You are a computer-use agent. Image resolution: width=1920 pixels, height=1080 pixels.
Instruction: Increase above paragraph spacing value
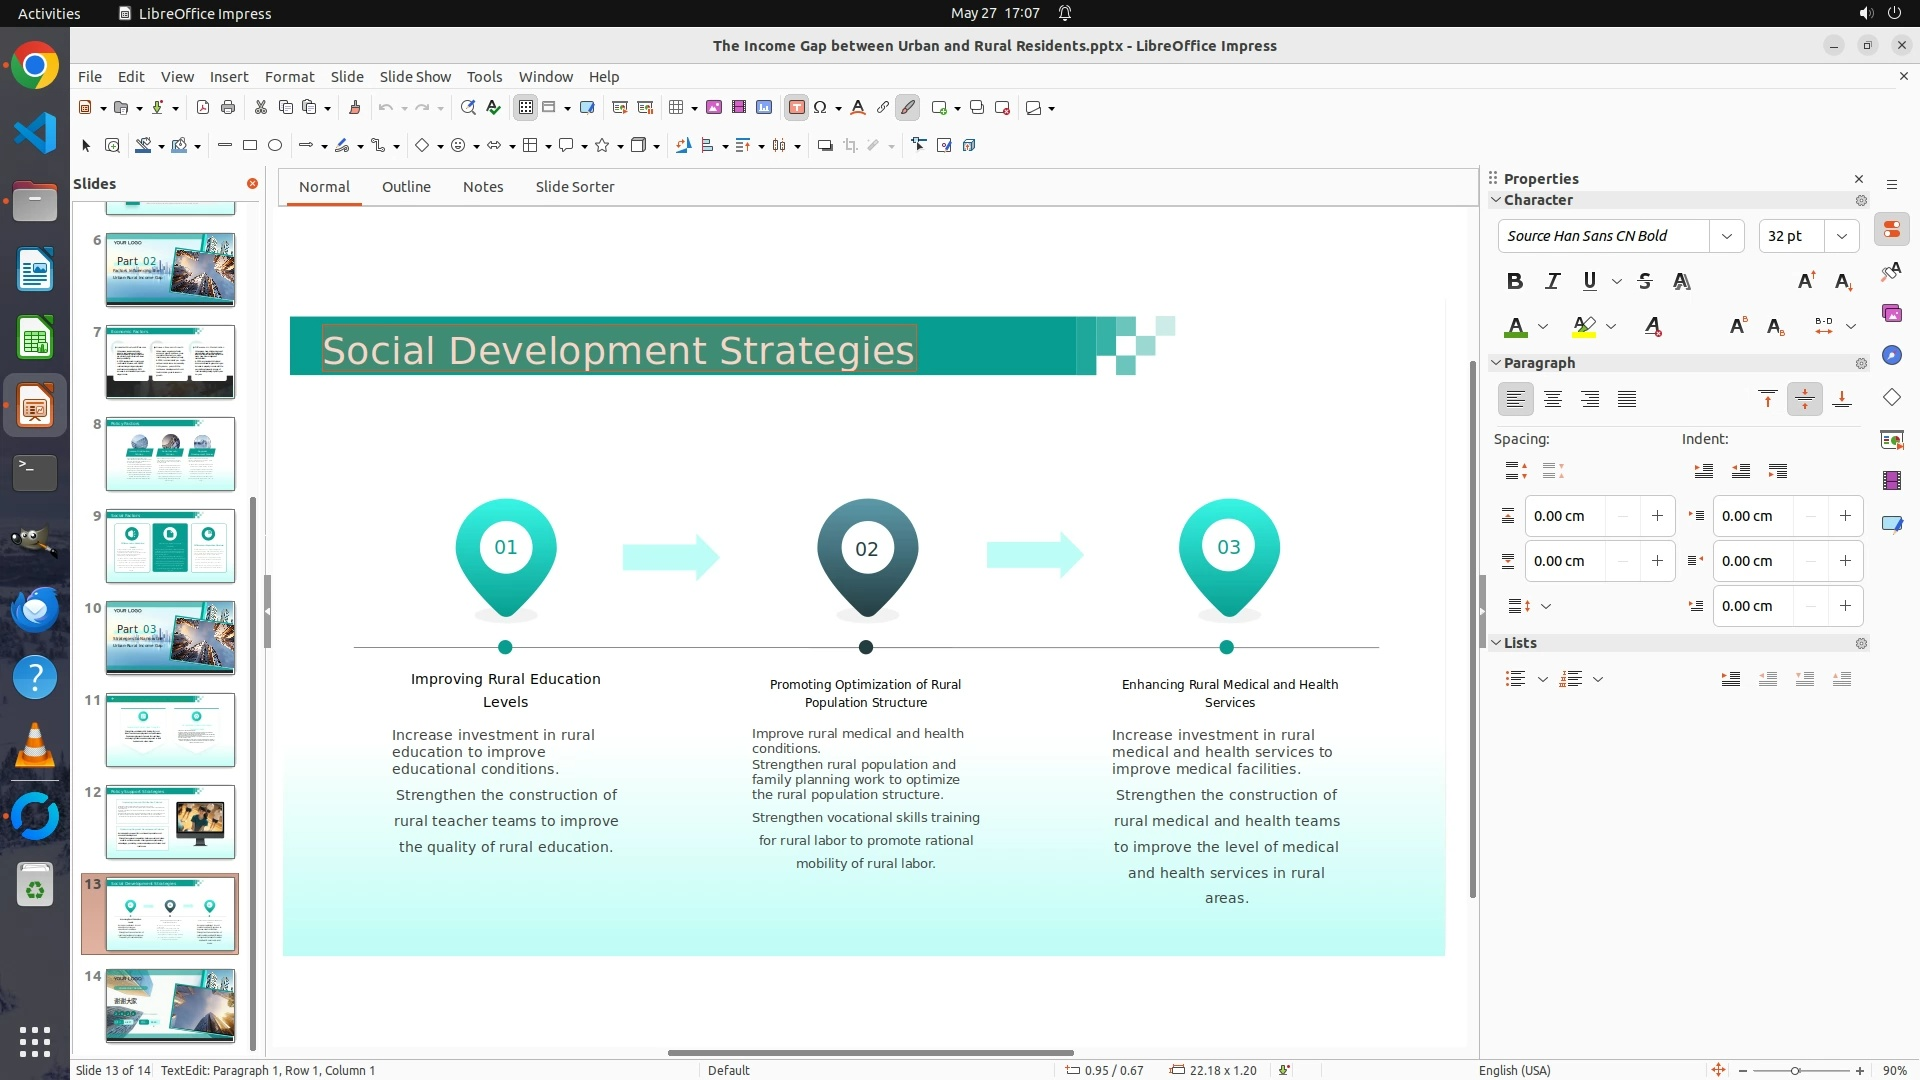(x=1657, y=516)
